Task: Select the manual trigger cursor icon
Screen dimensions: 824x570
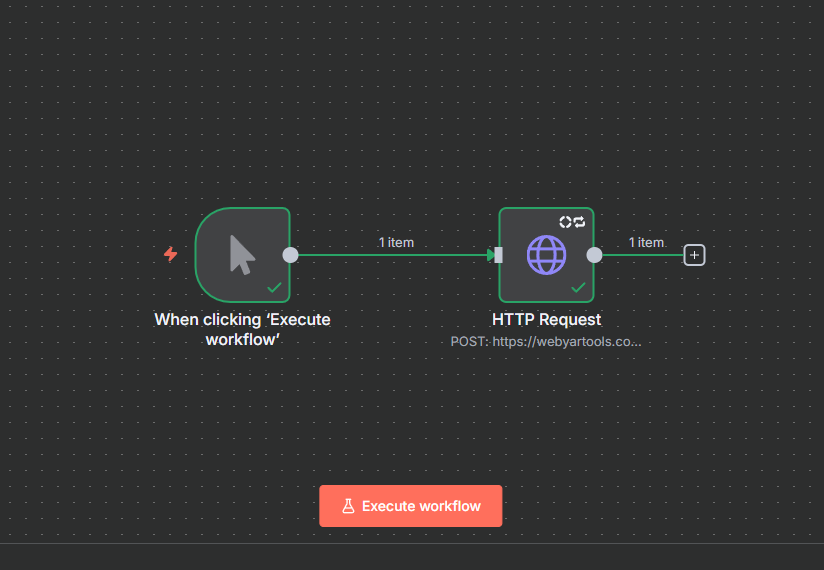Action: tap(242, 254)
